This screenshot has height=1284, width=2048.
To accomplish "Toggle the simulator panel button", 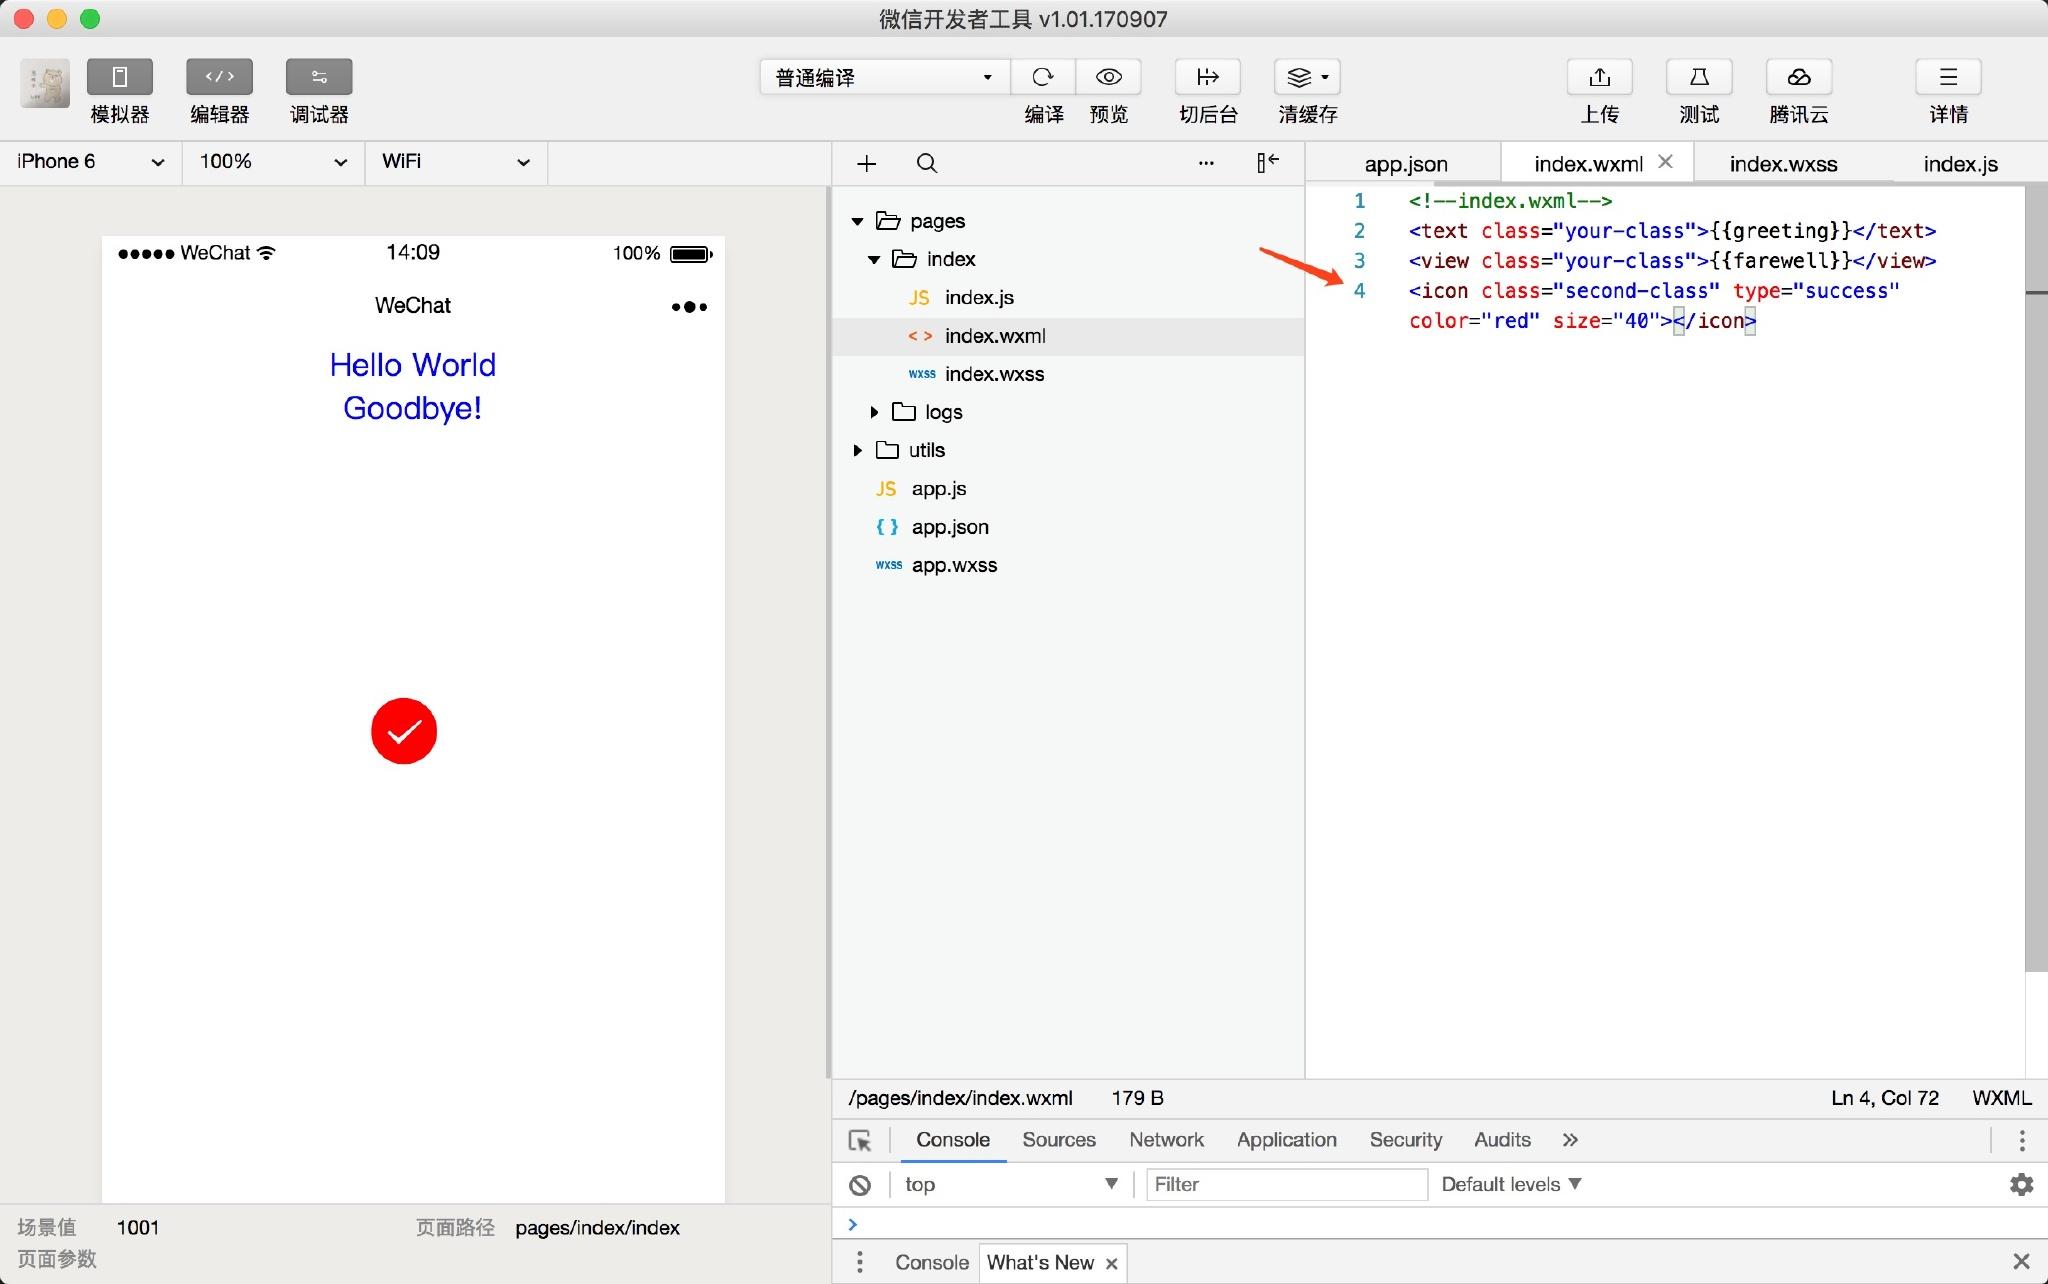I will click(x=119, y=77).
